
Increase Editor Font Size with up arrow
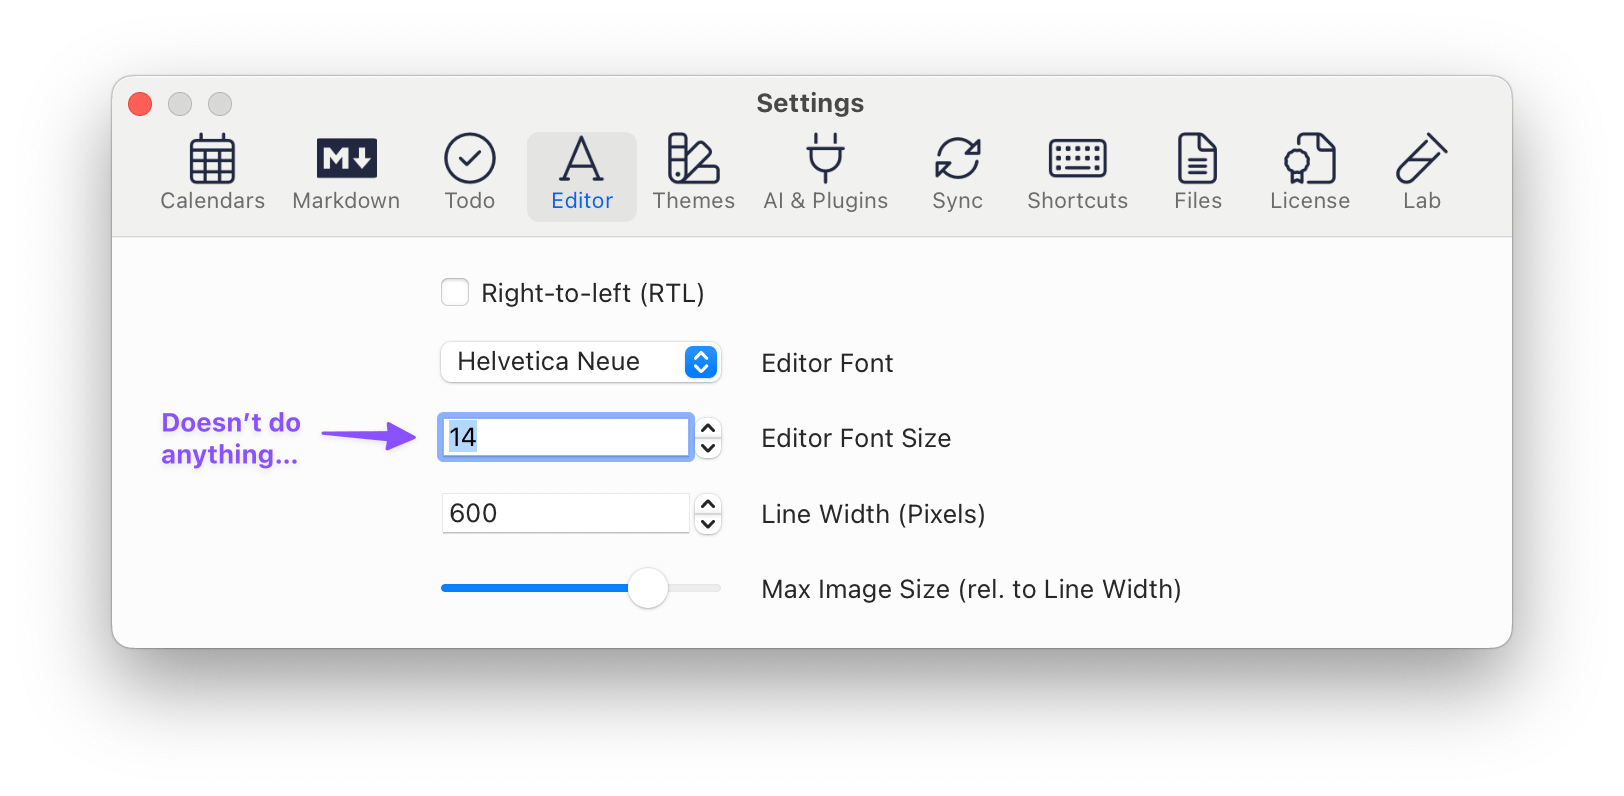[x=708, y=428]
